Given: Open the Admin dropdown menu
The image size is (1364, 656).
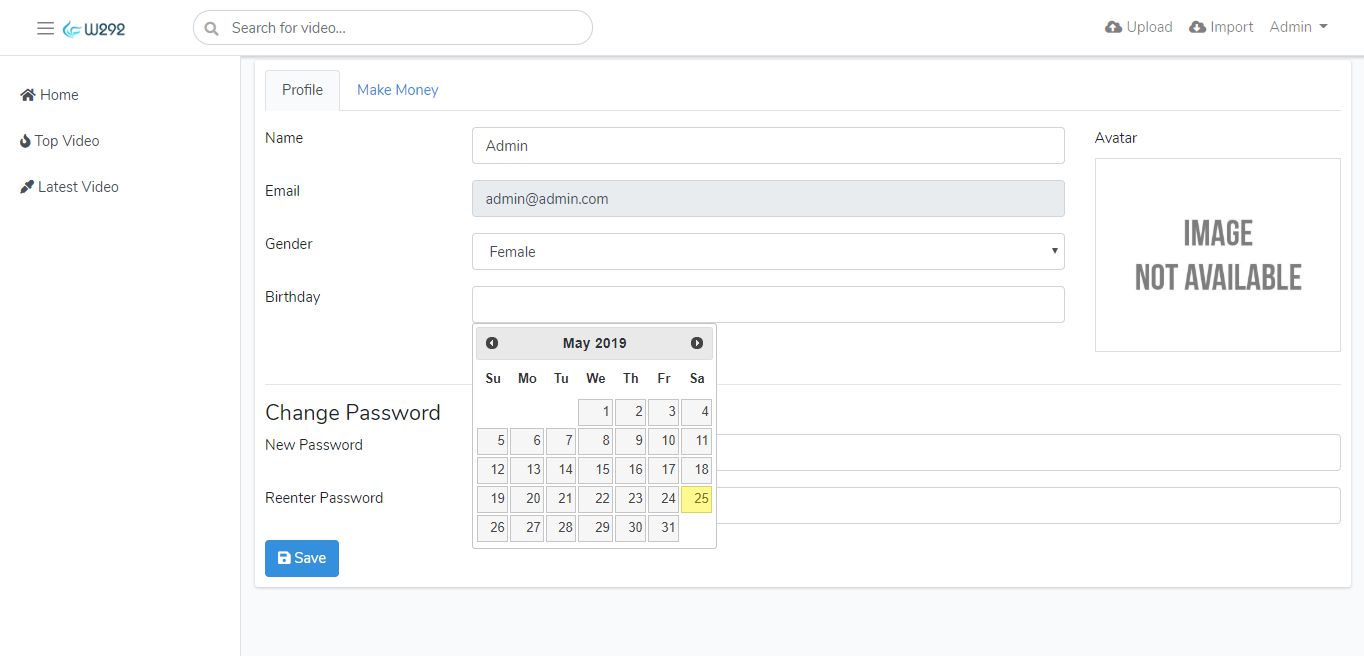Looking at the screenshot, I should point(1298,27).
